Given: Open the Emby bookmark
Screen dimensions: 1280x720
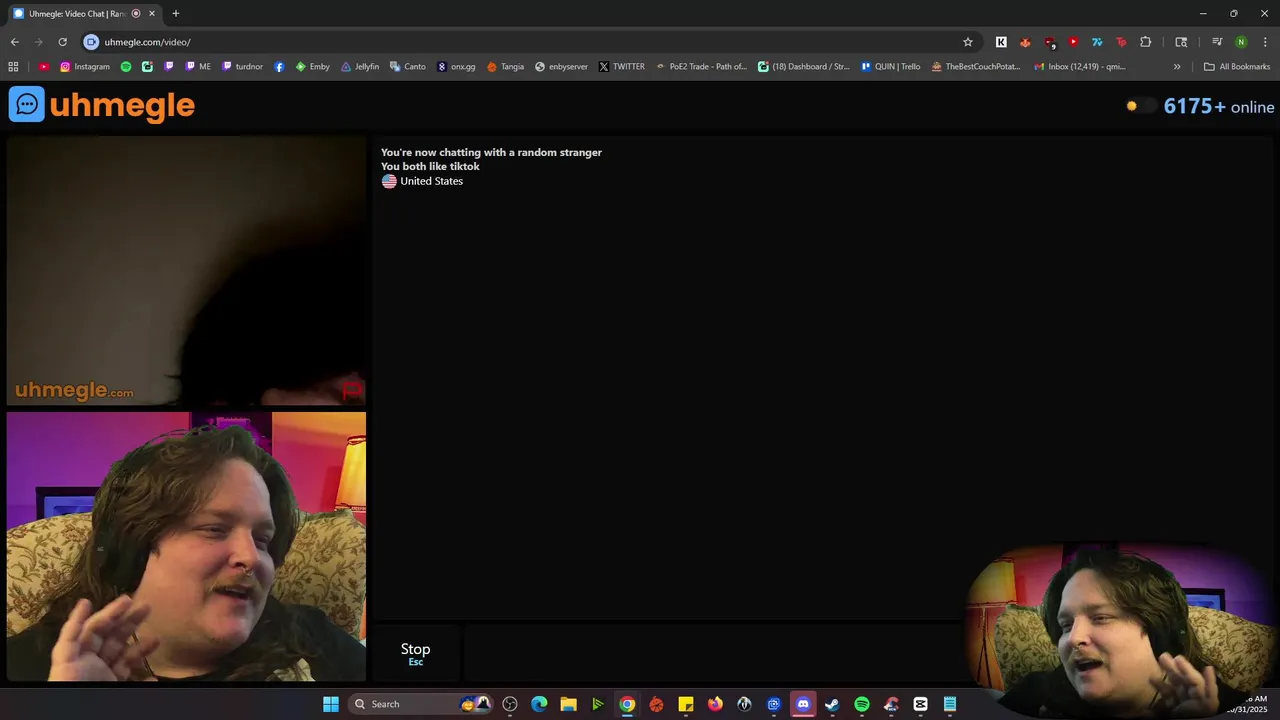Looking at the screenshot, I should (312, 67).
